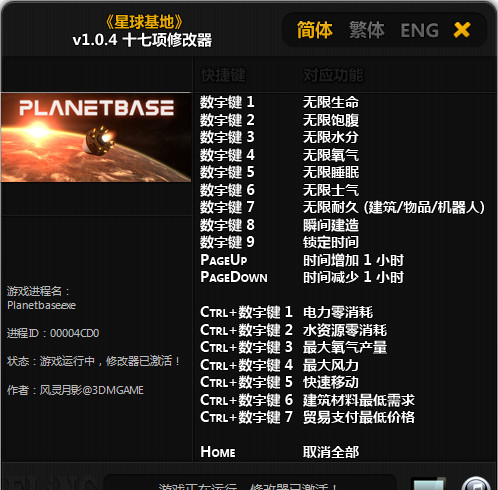Click the 无限氧气 option
Image resolution: width=498 pixels, height=490 pixels.
331,155
